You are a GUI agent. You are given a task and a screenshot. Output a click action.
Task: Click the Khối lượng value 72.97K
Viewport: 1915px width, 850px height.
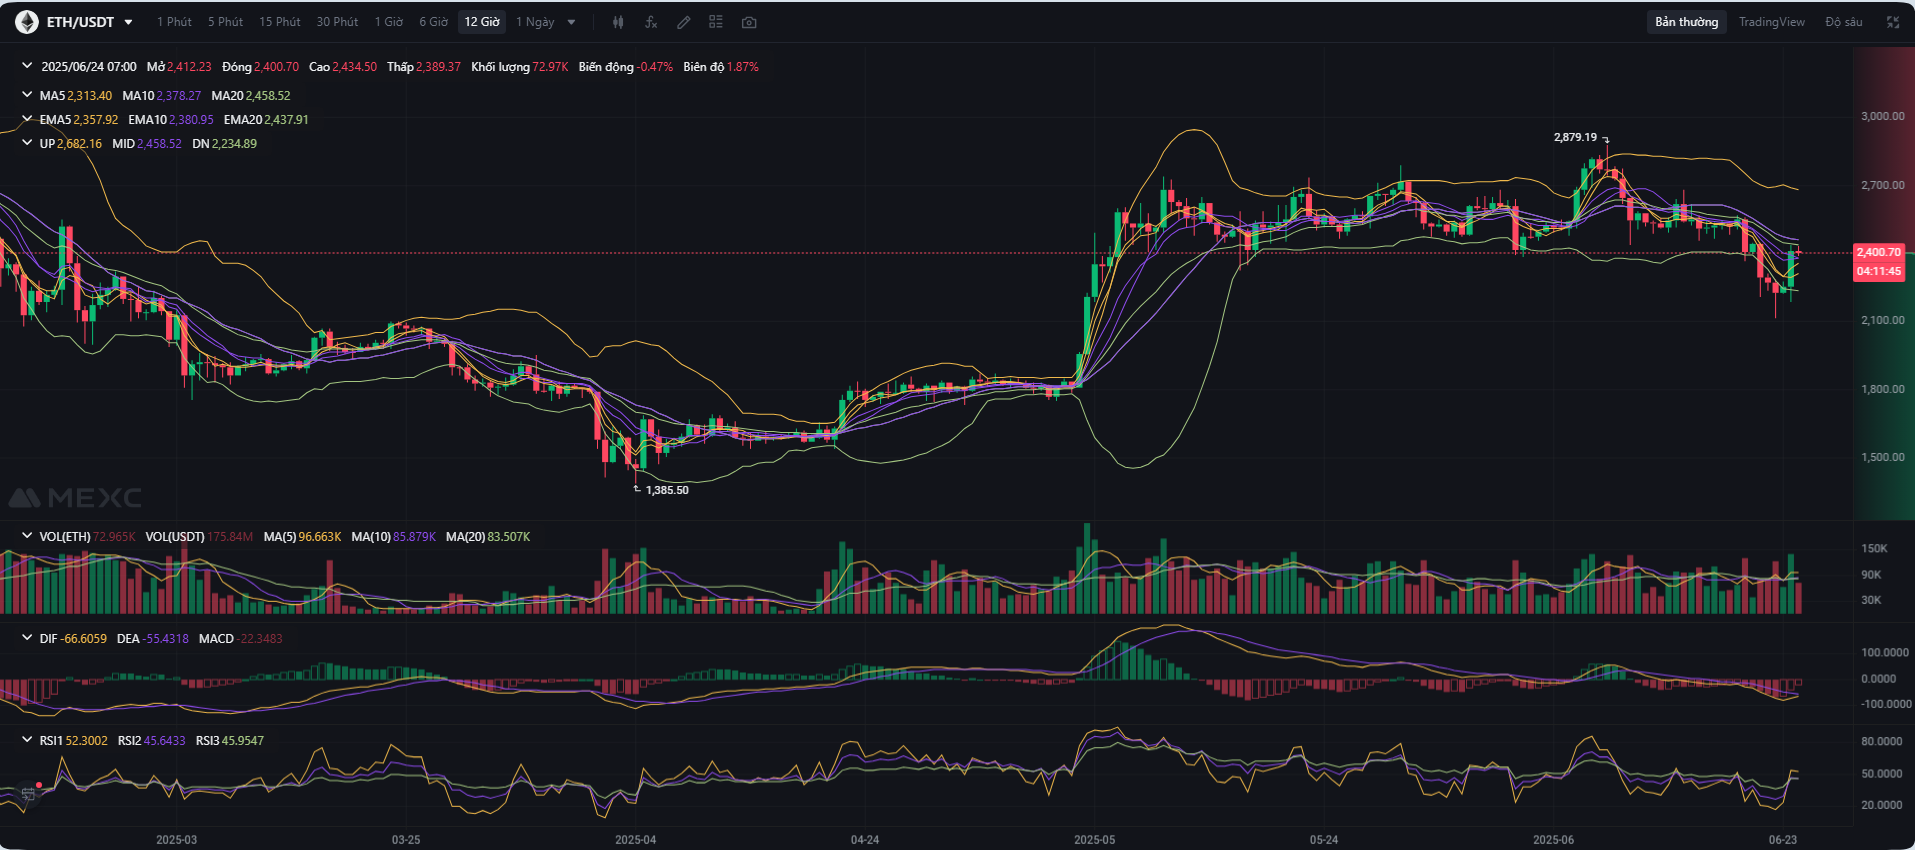click(x=550, y=67)
